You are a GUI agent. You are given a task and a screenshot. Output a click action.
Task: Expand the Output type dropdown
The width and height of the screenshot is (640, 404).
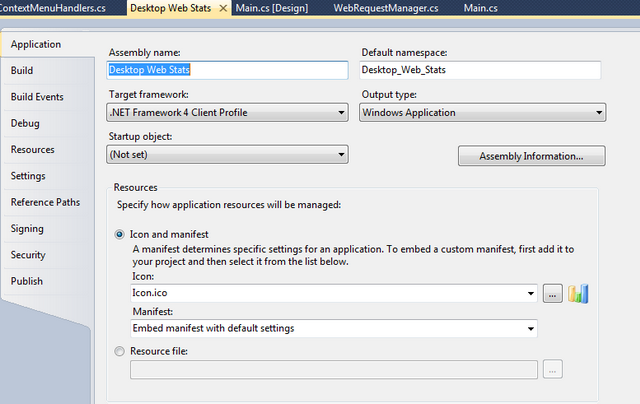tap(482, 113)
